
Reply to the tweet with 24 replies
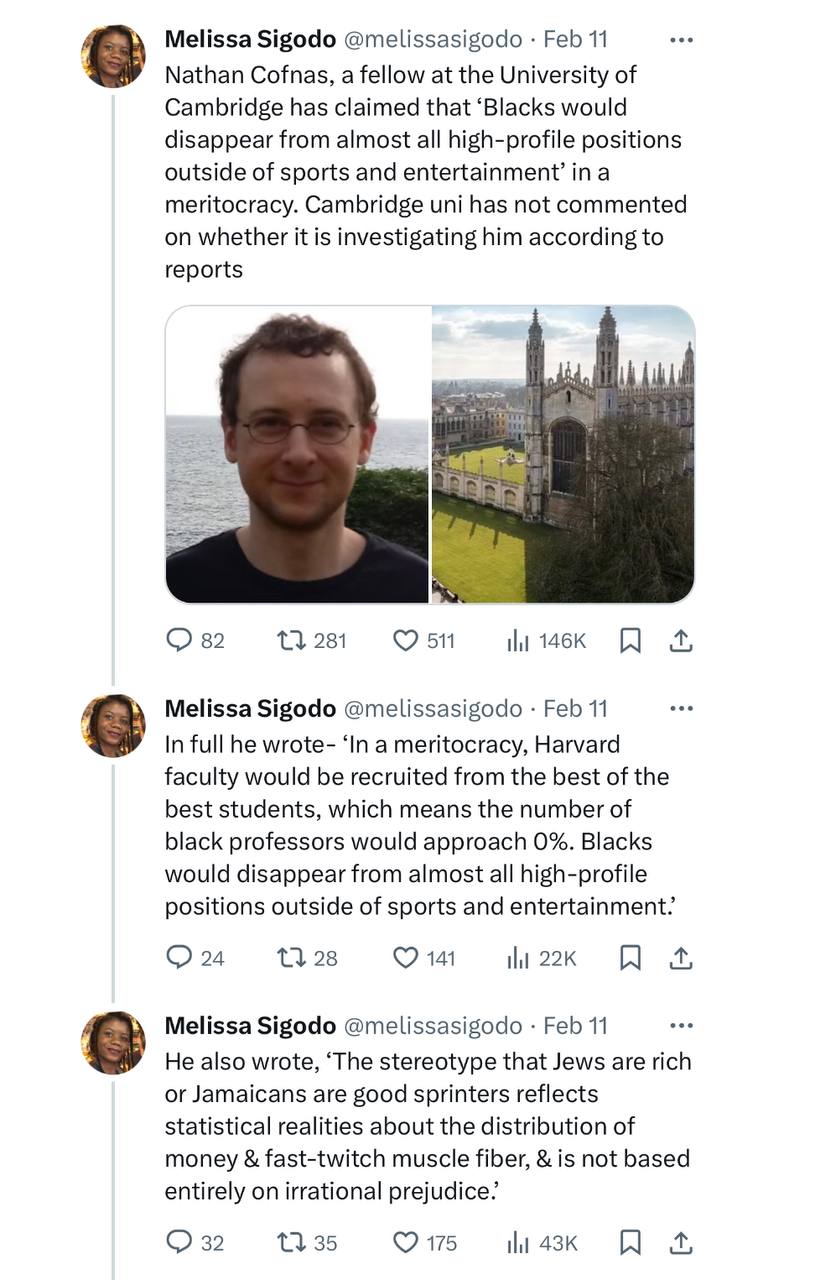pyautogui.click(x=180, y=958)
